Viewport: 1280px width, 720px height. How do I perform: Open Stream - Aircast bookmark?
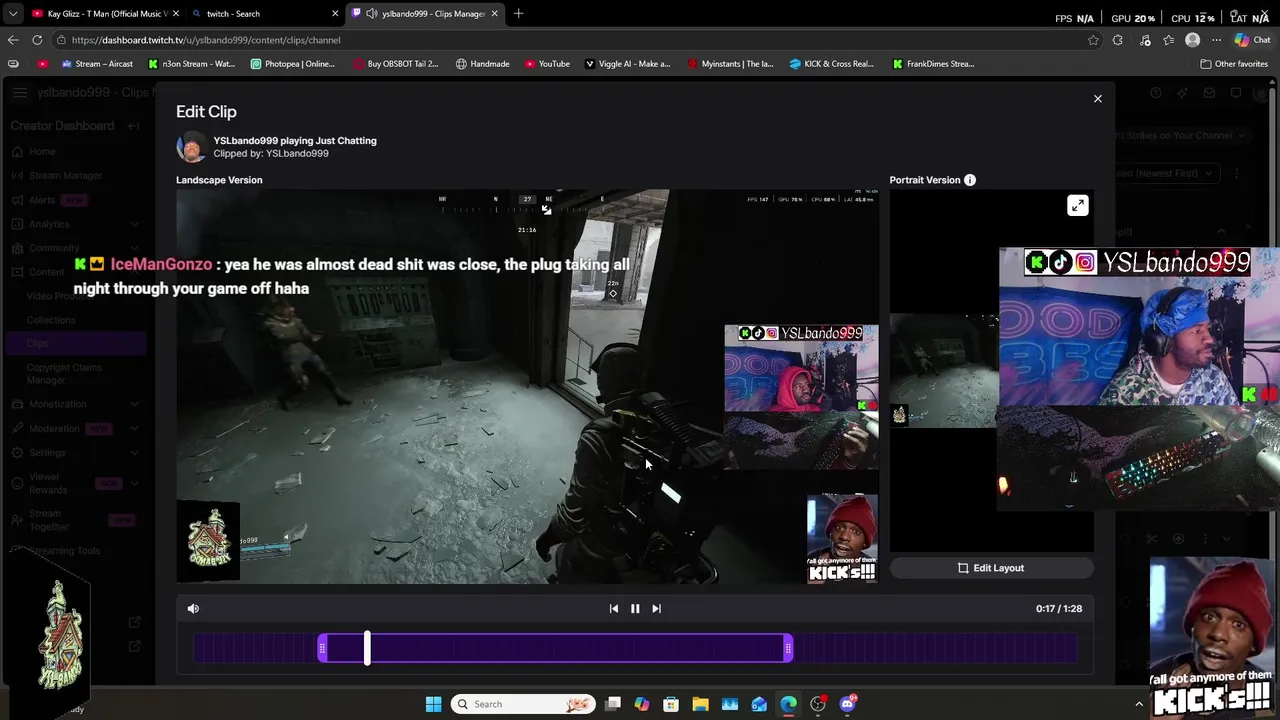97,63
